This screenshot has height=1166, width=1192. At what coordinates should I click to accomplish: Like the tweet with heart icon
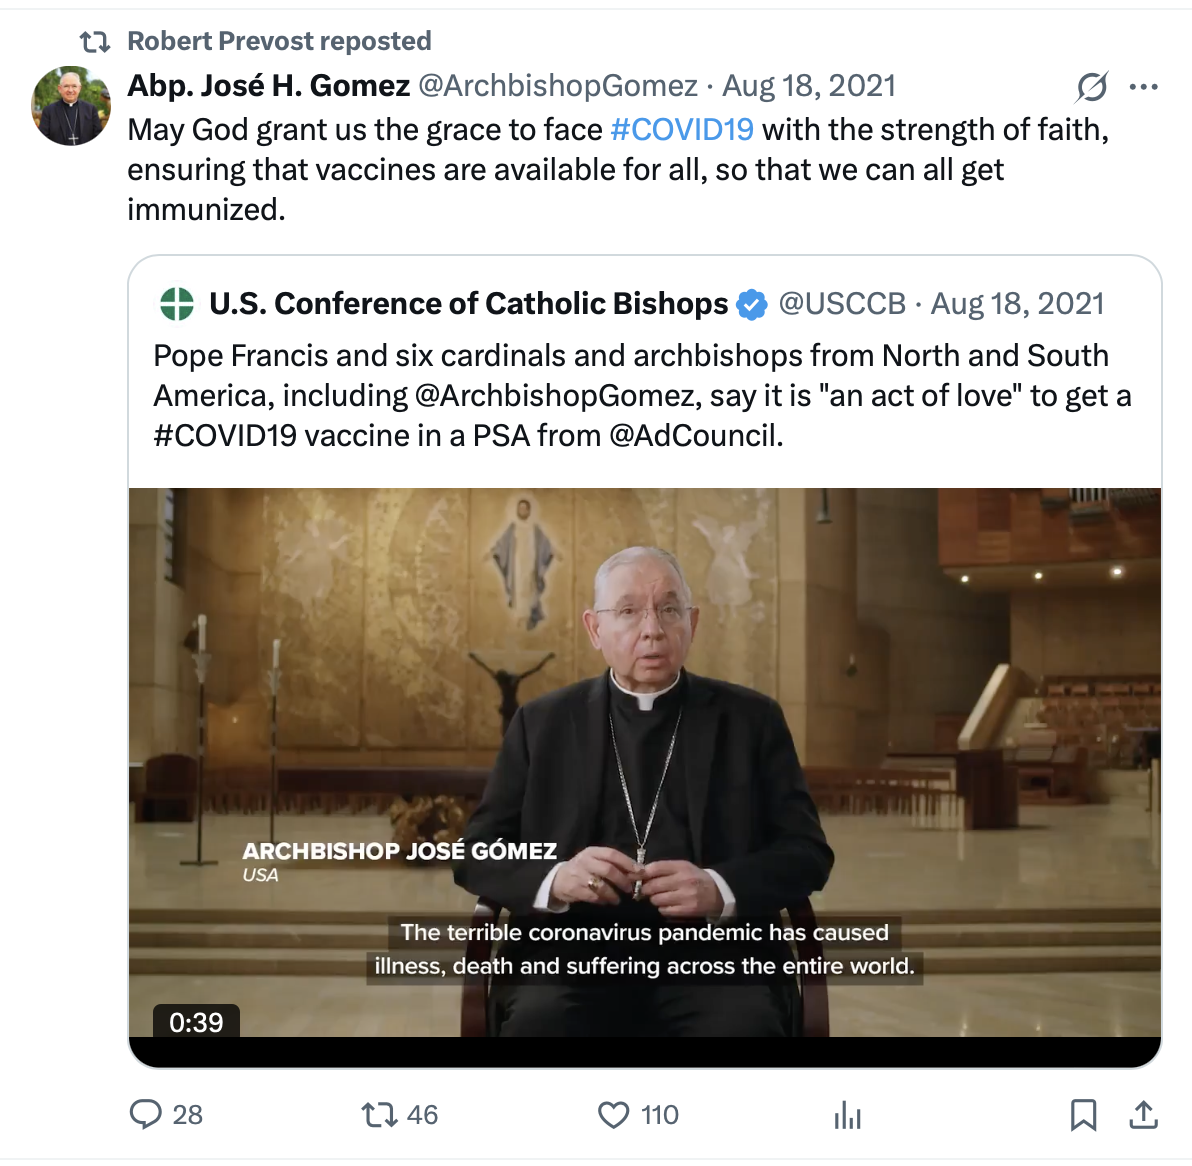coord(613,1114)
